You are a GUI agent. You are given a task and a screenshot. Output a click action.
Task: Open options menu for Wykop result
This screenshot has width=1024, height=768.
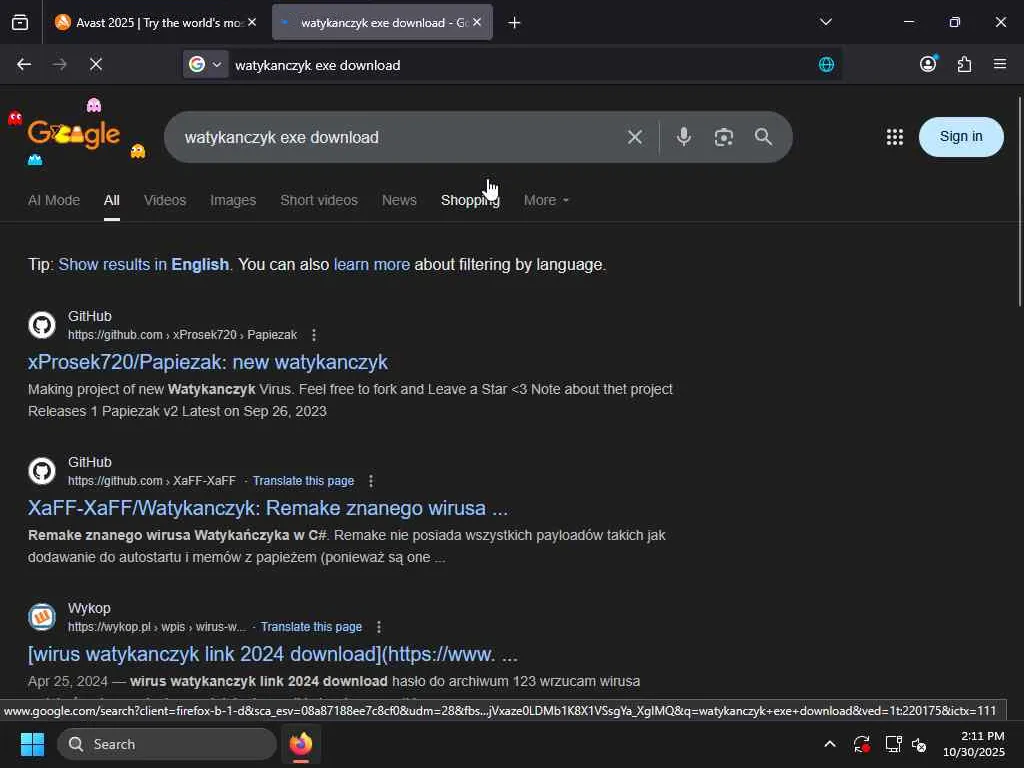click(379, 627)
